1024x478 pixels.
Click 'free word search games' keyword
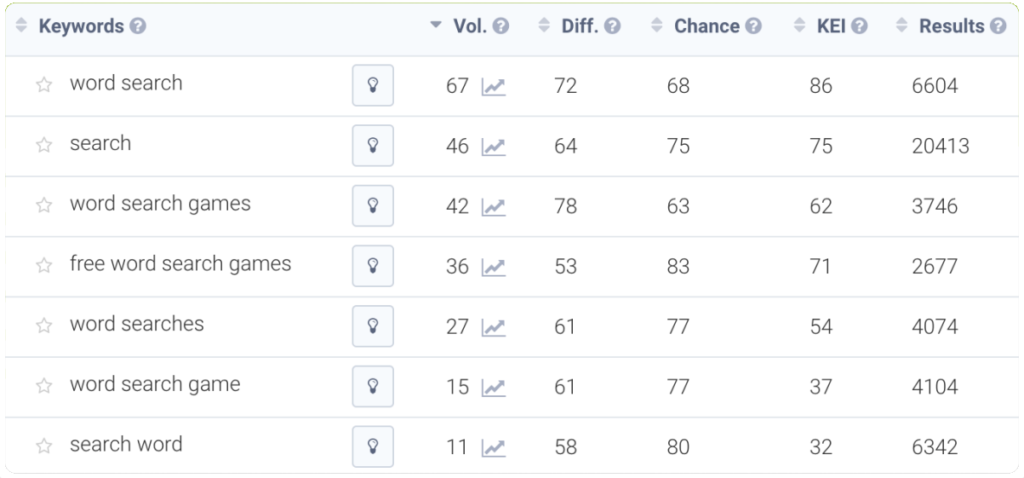pos(180,264)
